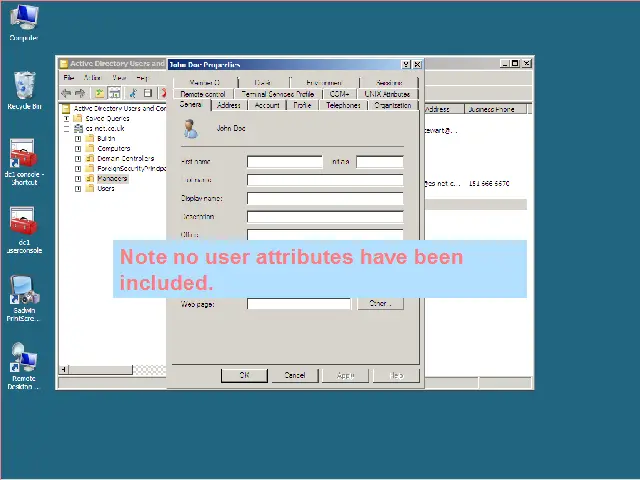This screenshot has width=640, height=480.
Task: Open the View menu
Action: point(119,78)
